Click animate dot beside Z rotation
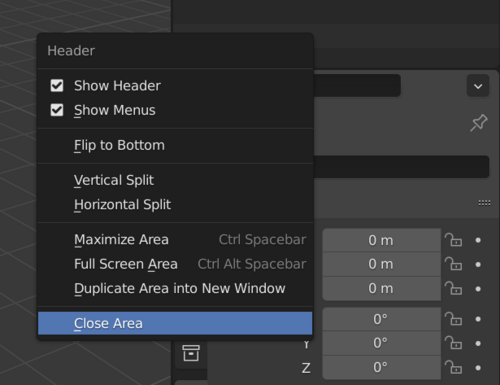This screenshot has height=385, width=500. click(478, 368)
